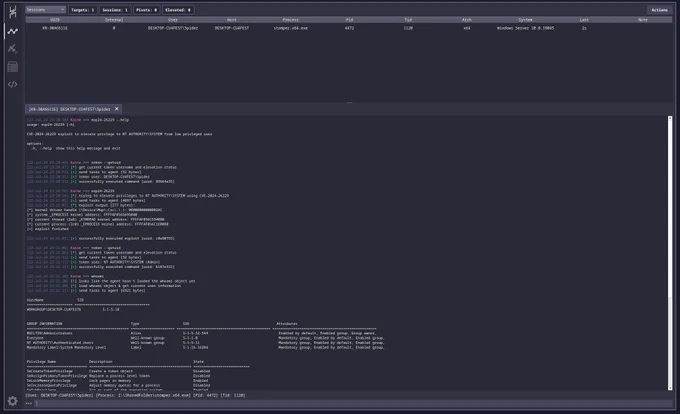Sort by the Process column header
This screenshot has height=414, width=680.
(291, 20)
